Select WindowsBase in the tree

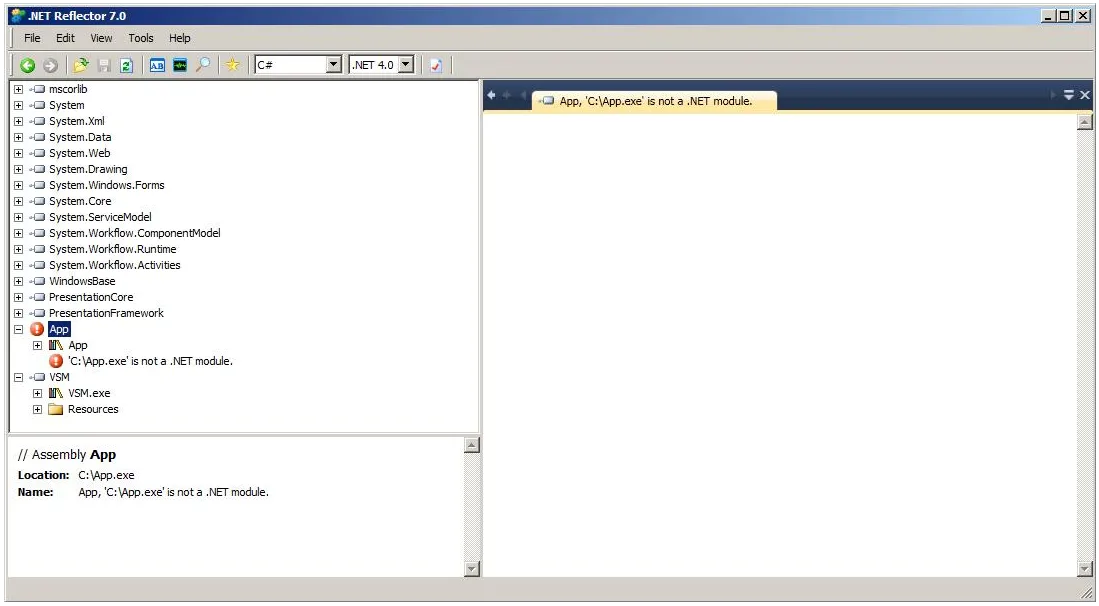tap(82, 282)
